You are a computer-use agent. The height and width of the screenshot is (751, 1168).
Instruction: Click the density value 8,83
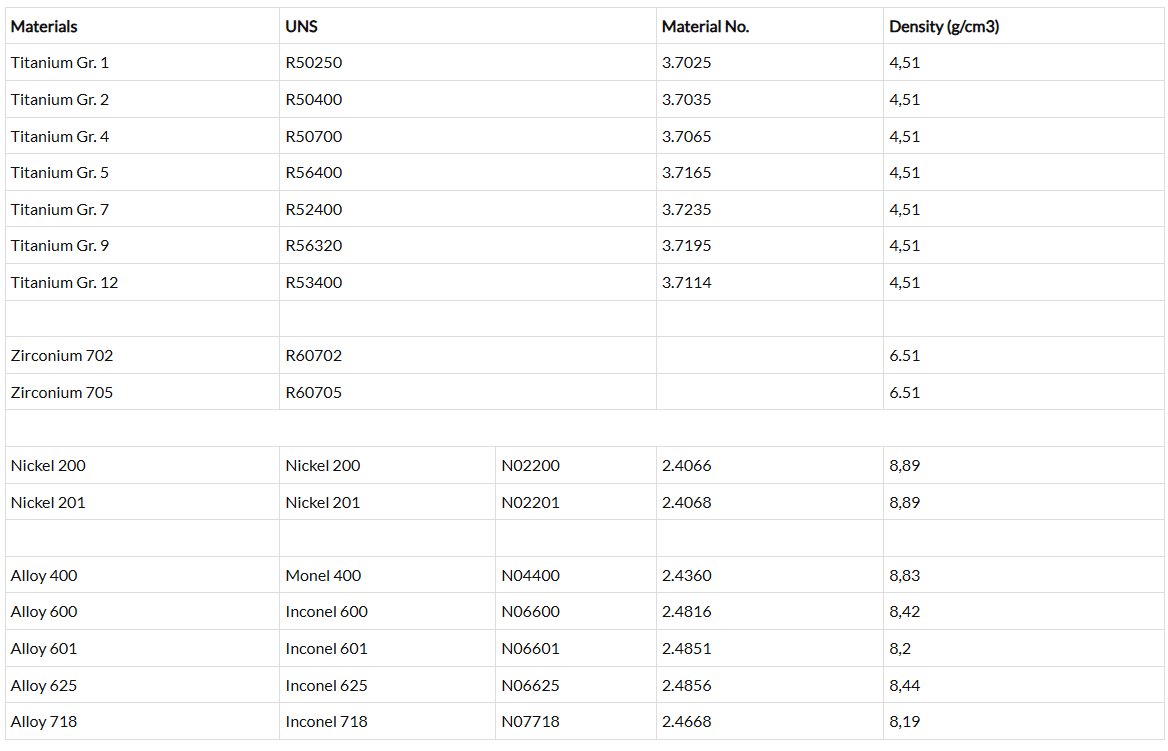point(904,576)
